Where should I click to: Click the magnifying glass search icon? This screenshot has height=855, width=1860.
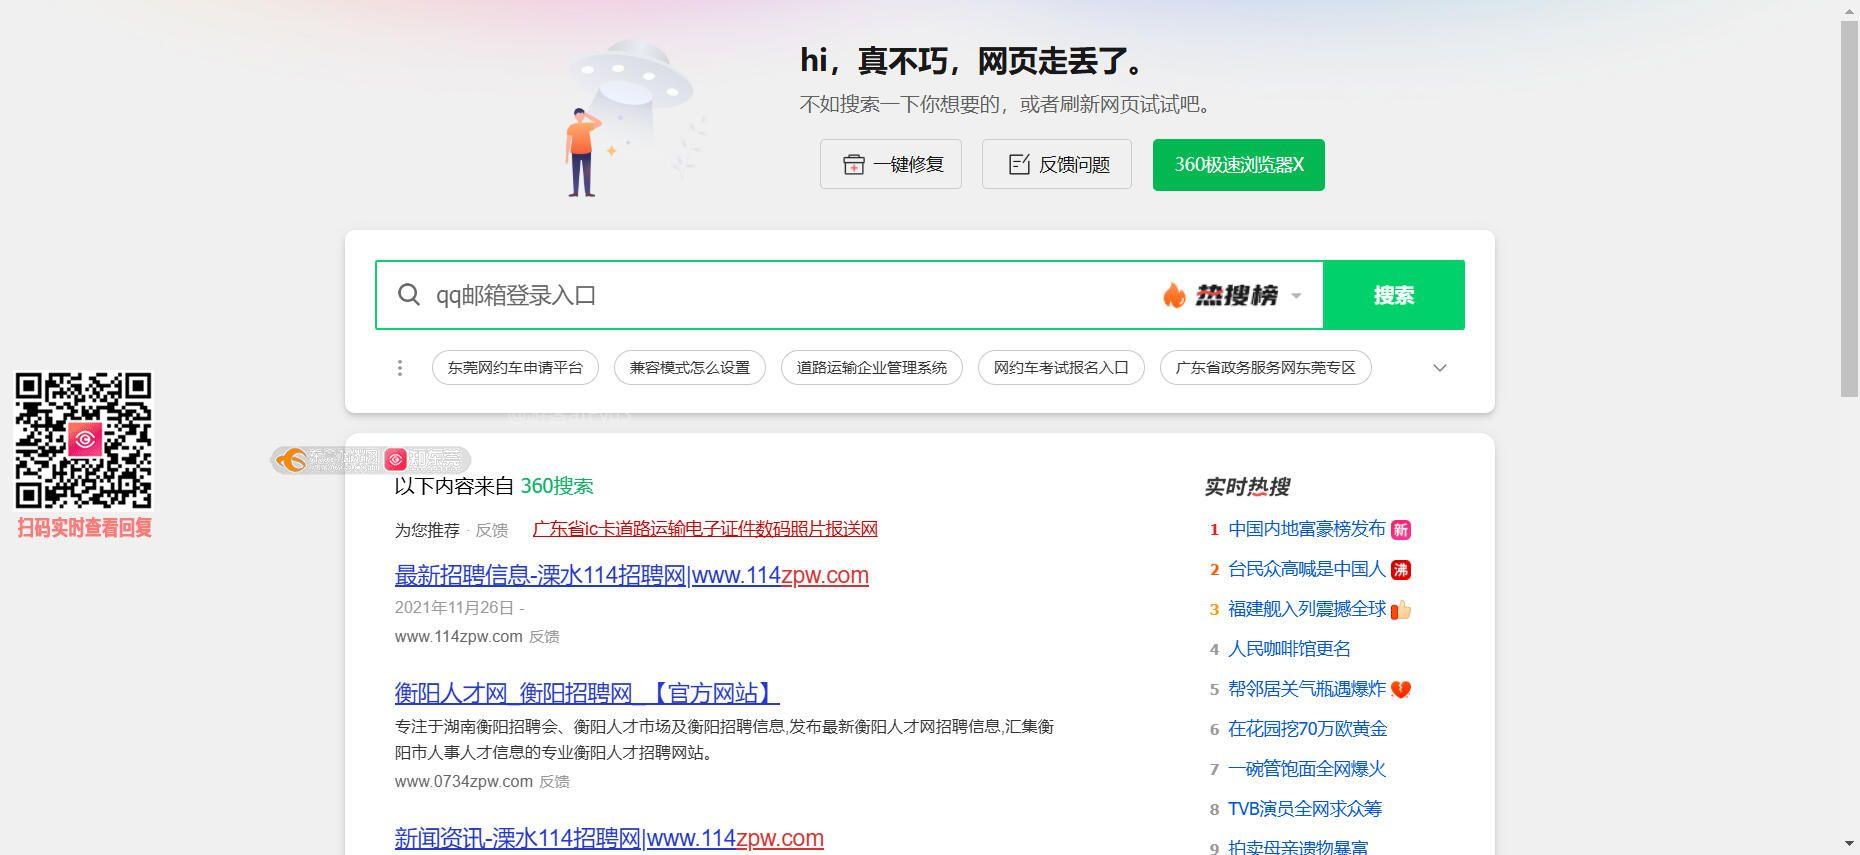pos(408,295)
